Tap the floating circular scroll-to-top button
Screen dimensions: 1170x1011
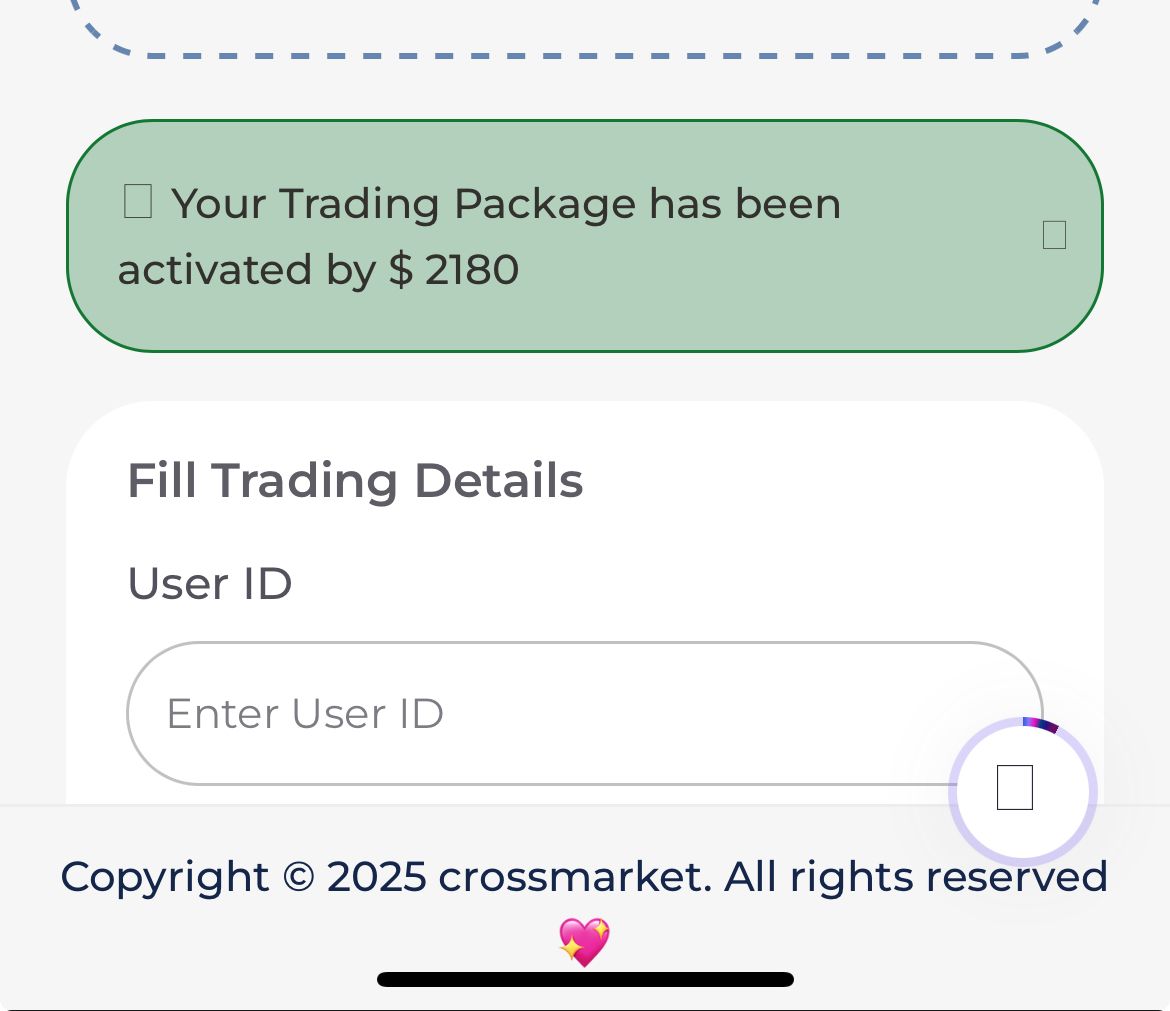[x=1015, y=788]
